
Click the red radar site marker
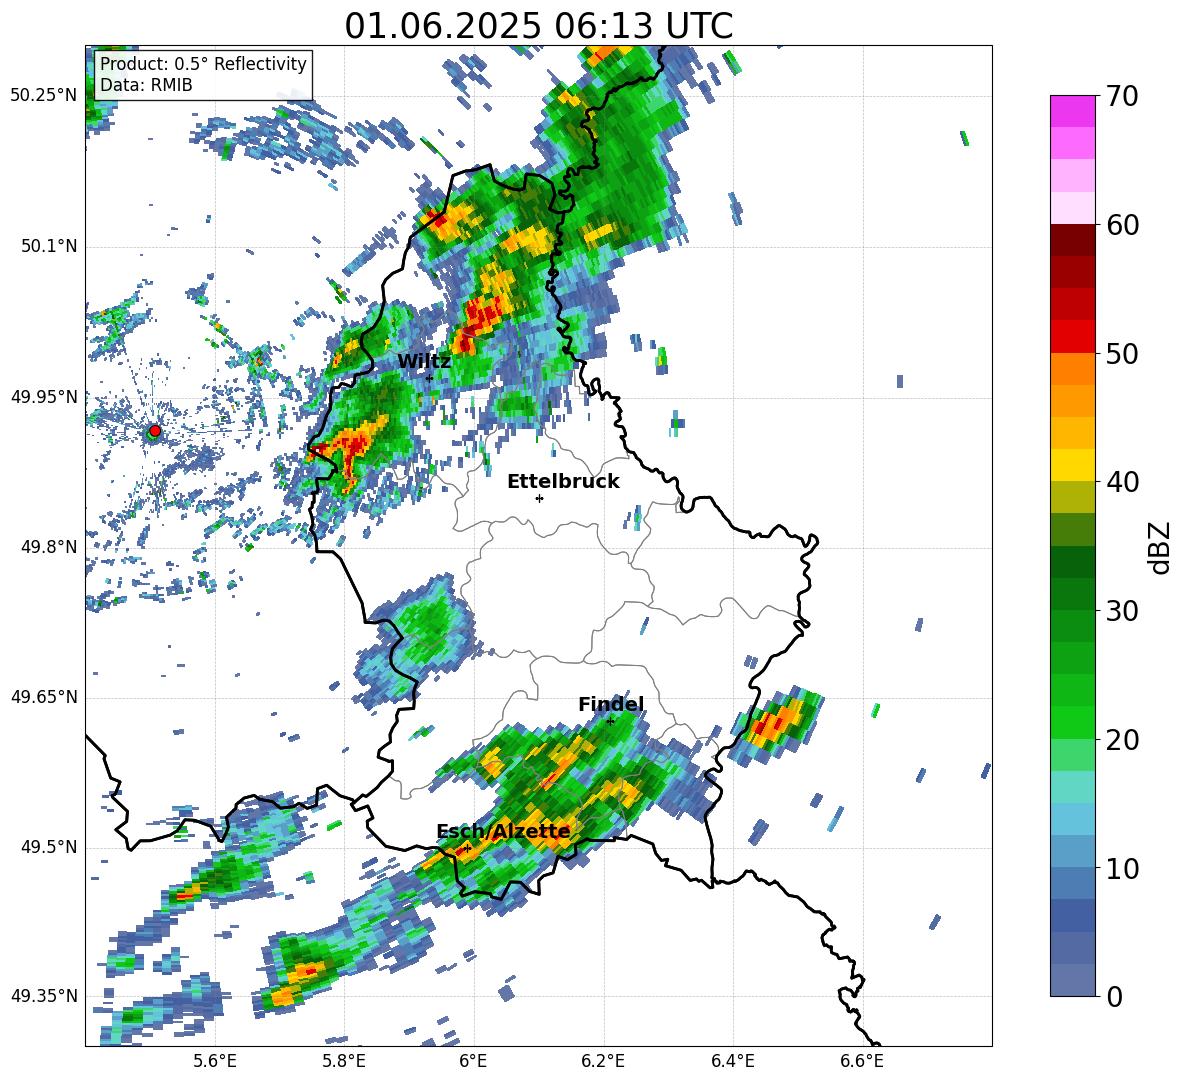(155, 430)
